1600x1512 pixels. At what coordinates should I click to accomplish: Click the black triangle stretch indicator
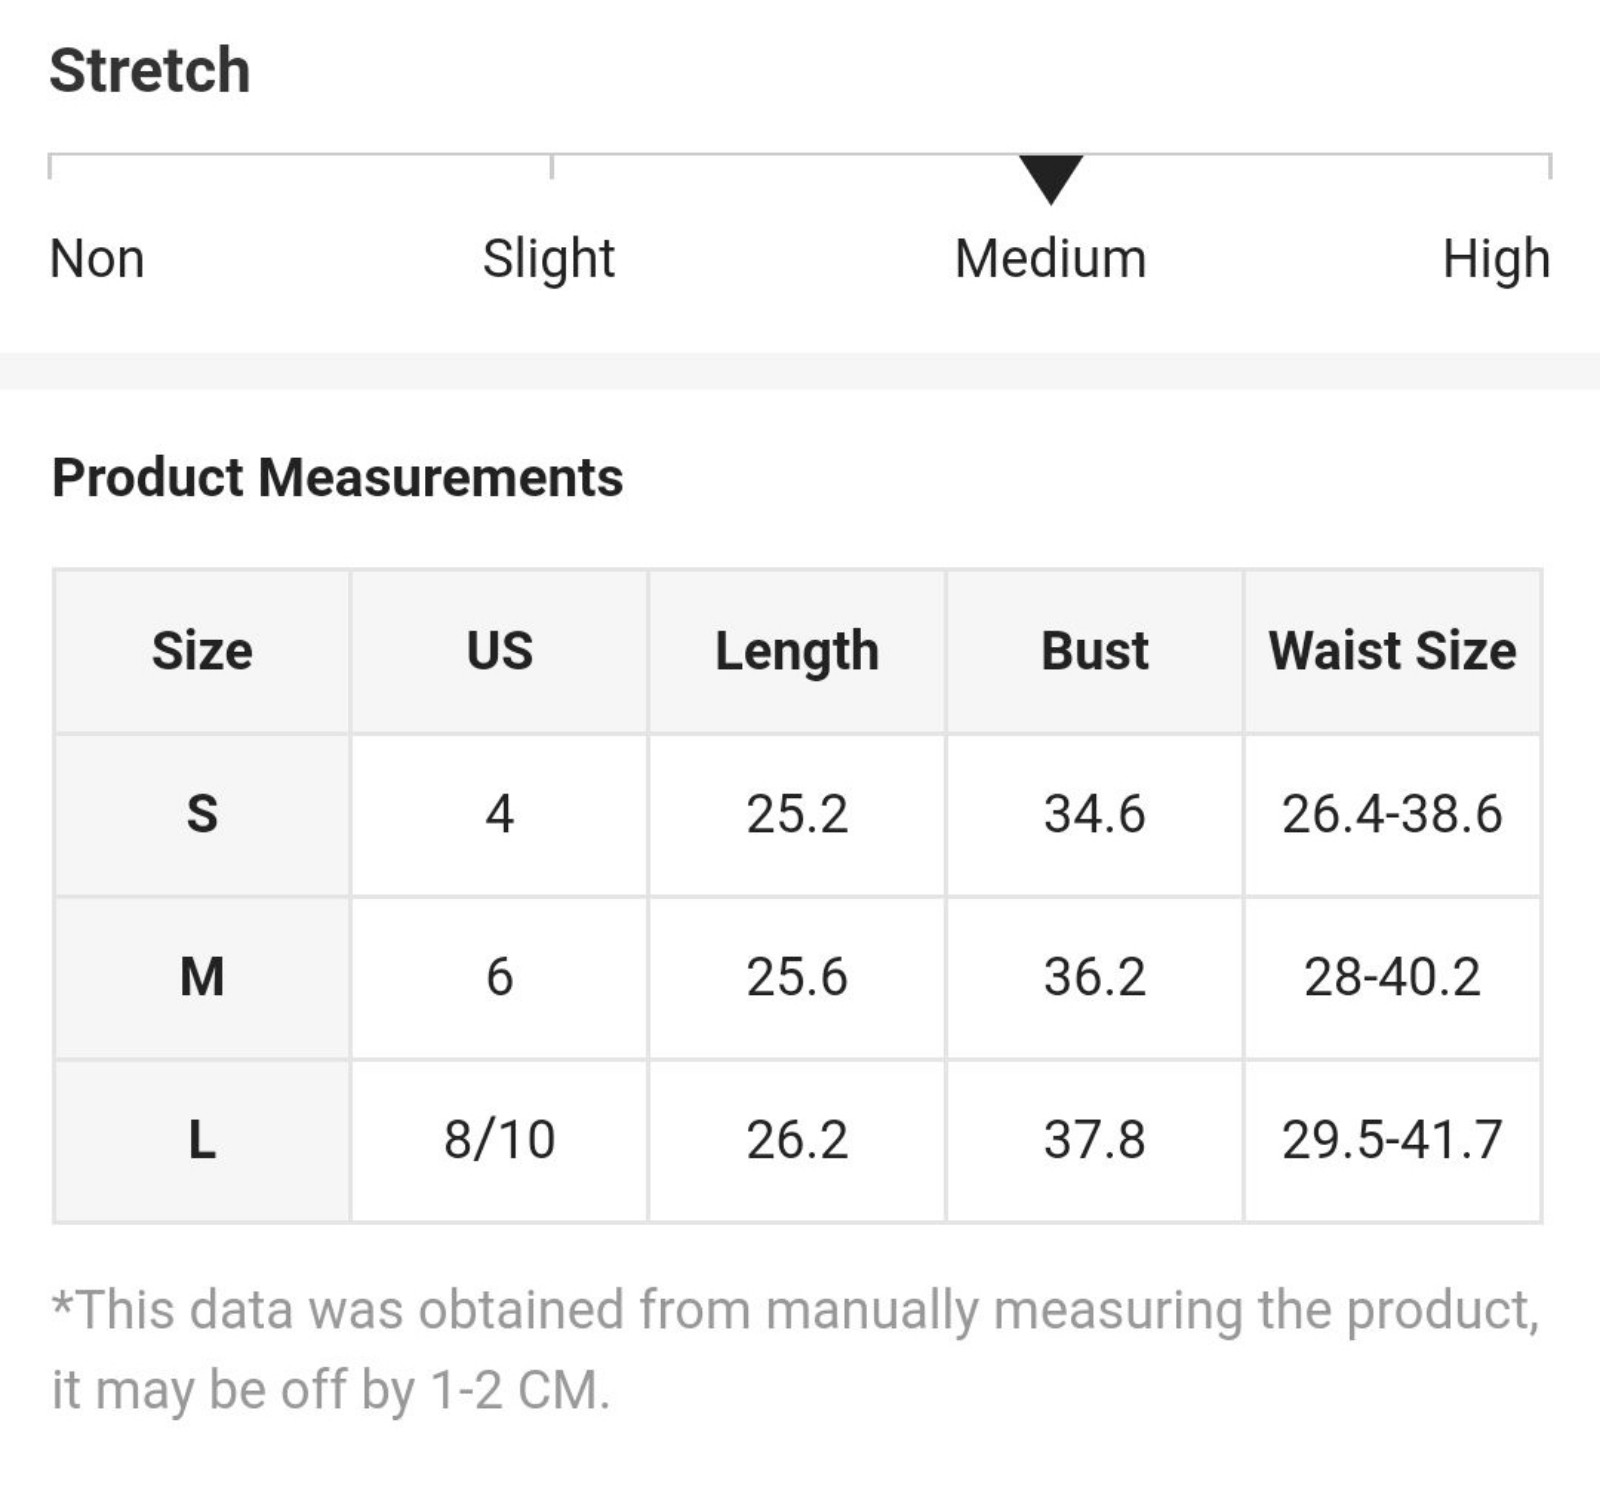click(x=1050, y=180)
